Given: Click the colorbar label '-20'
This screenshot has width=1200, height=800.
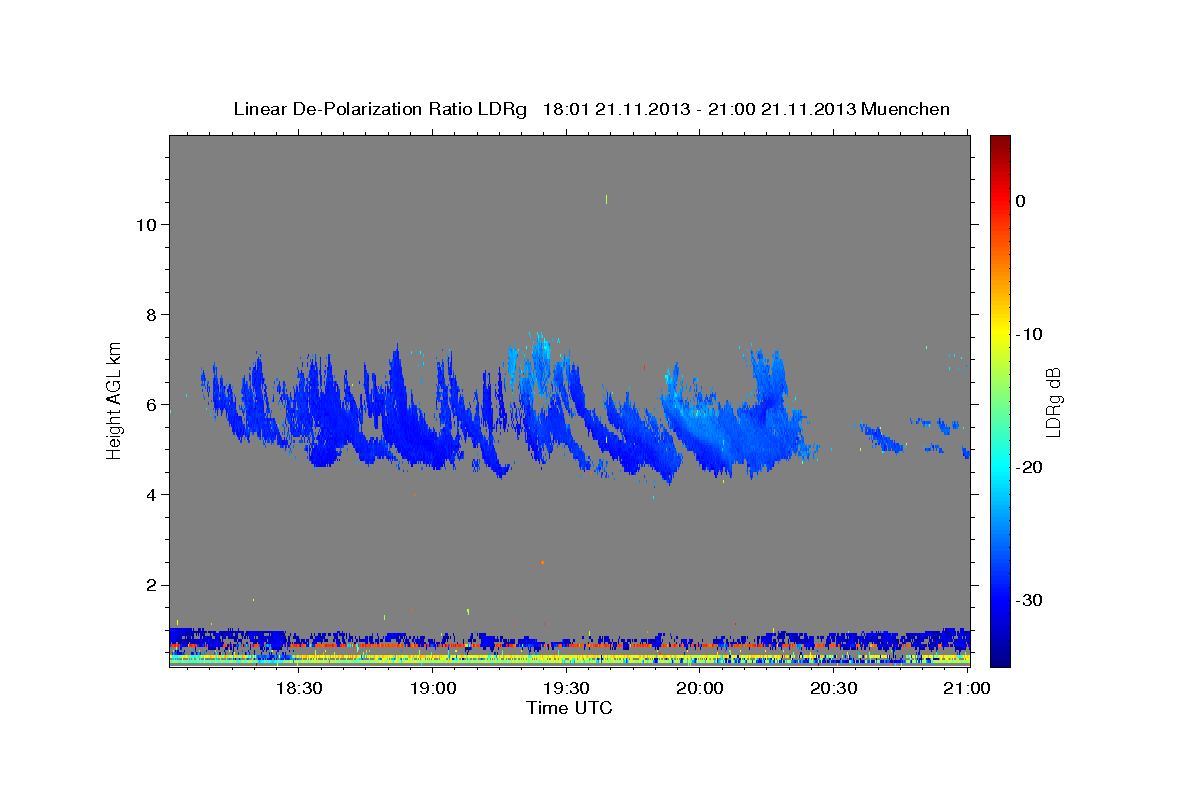Looking at the screenshot, I should point(1030,467).
